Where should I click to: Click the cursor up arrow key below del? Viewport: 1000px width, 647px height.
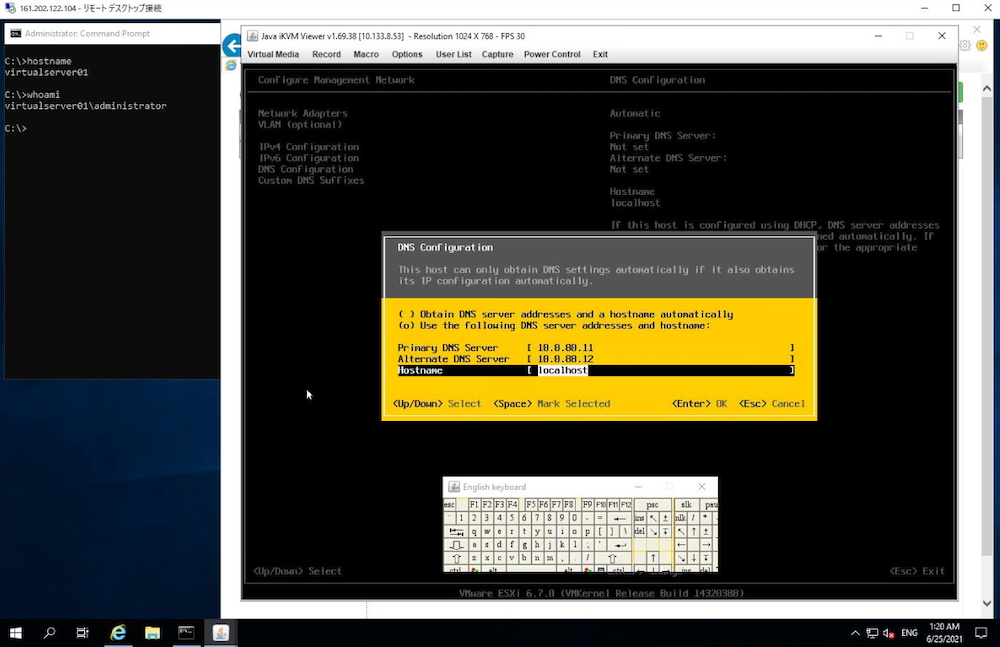pyautogui.click(x=653, y=558)
